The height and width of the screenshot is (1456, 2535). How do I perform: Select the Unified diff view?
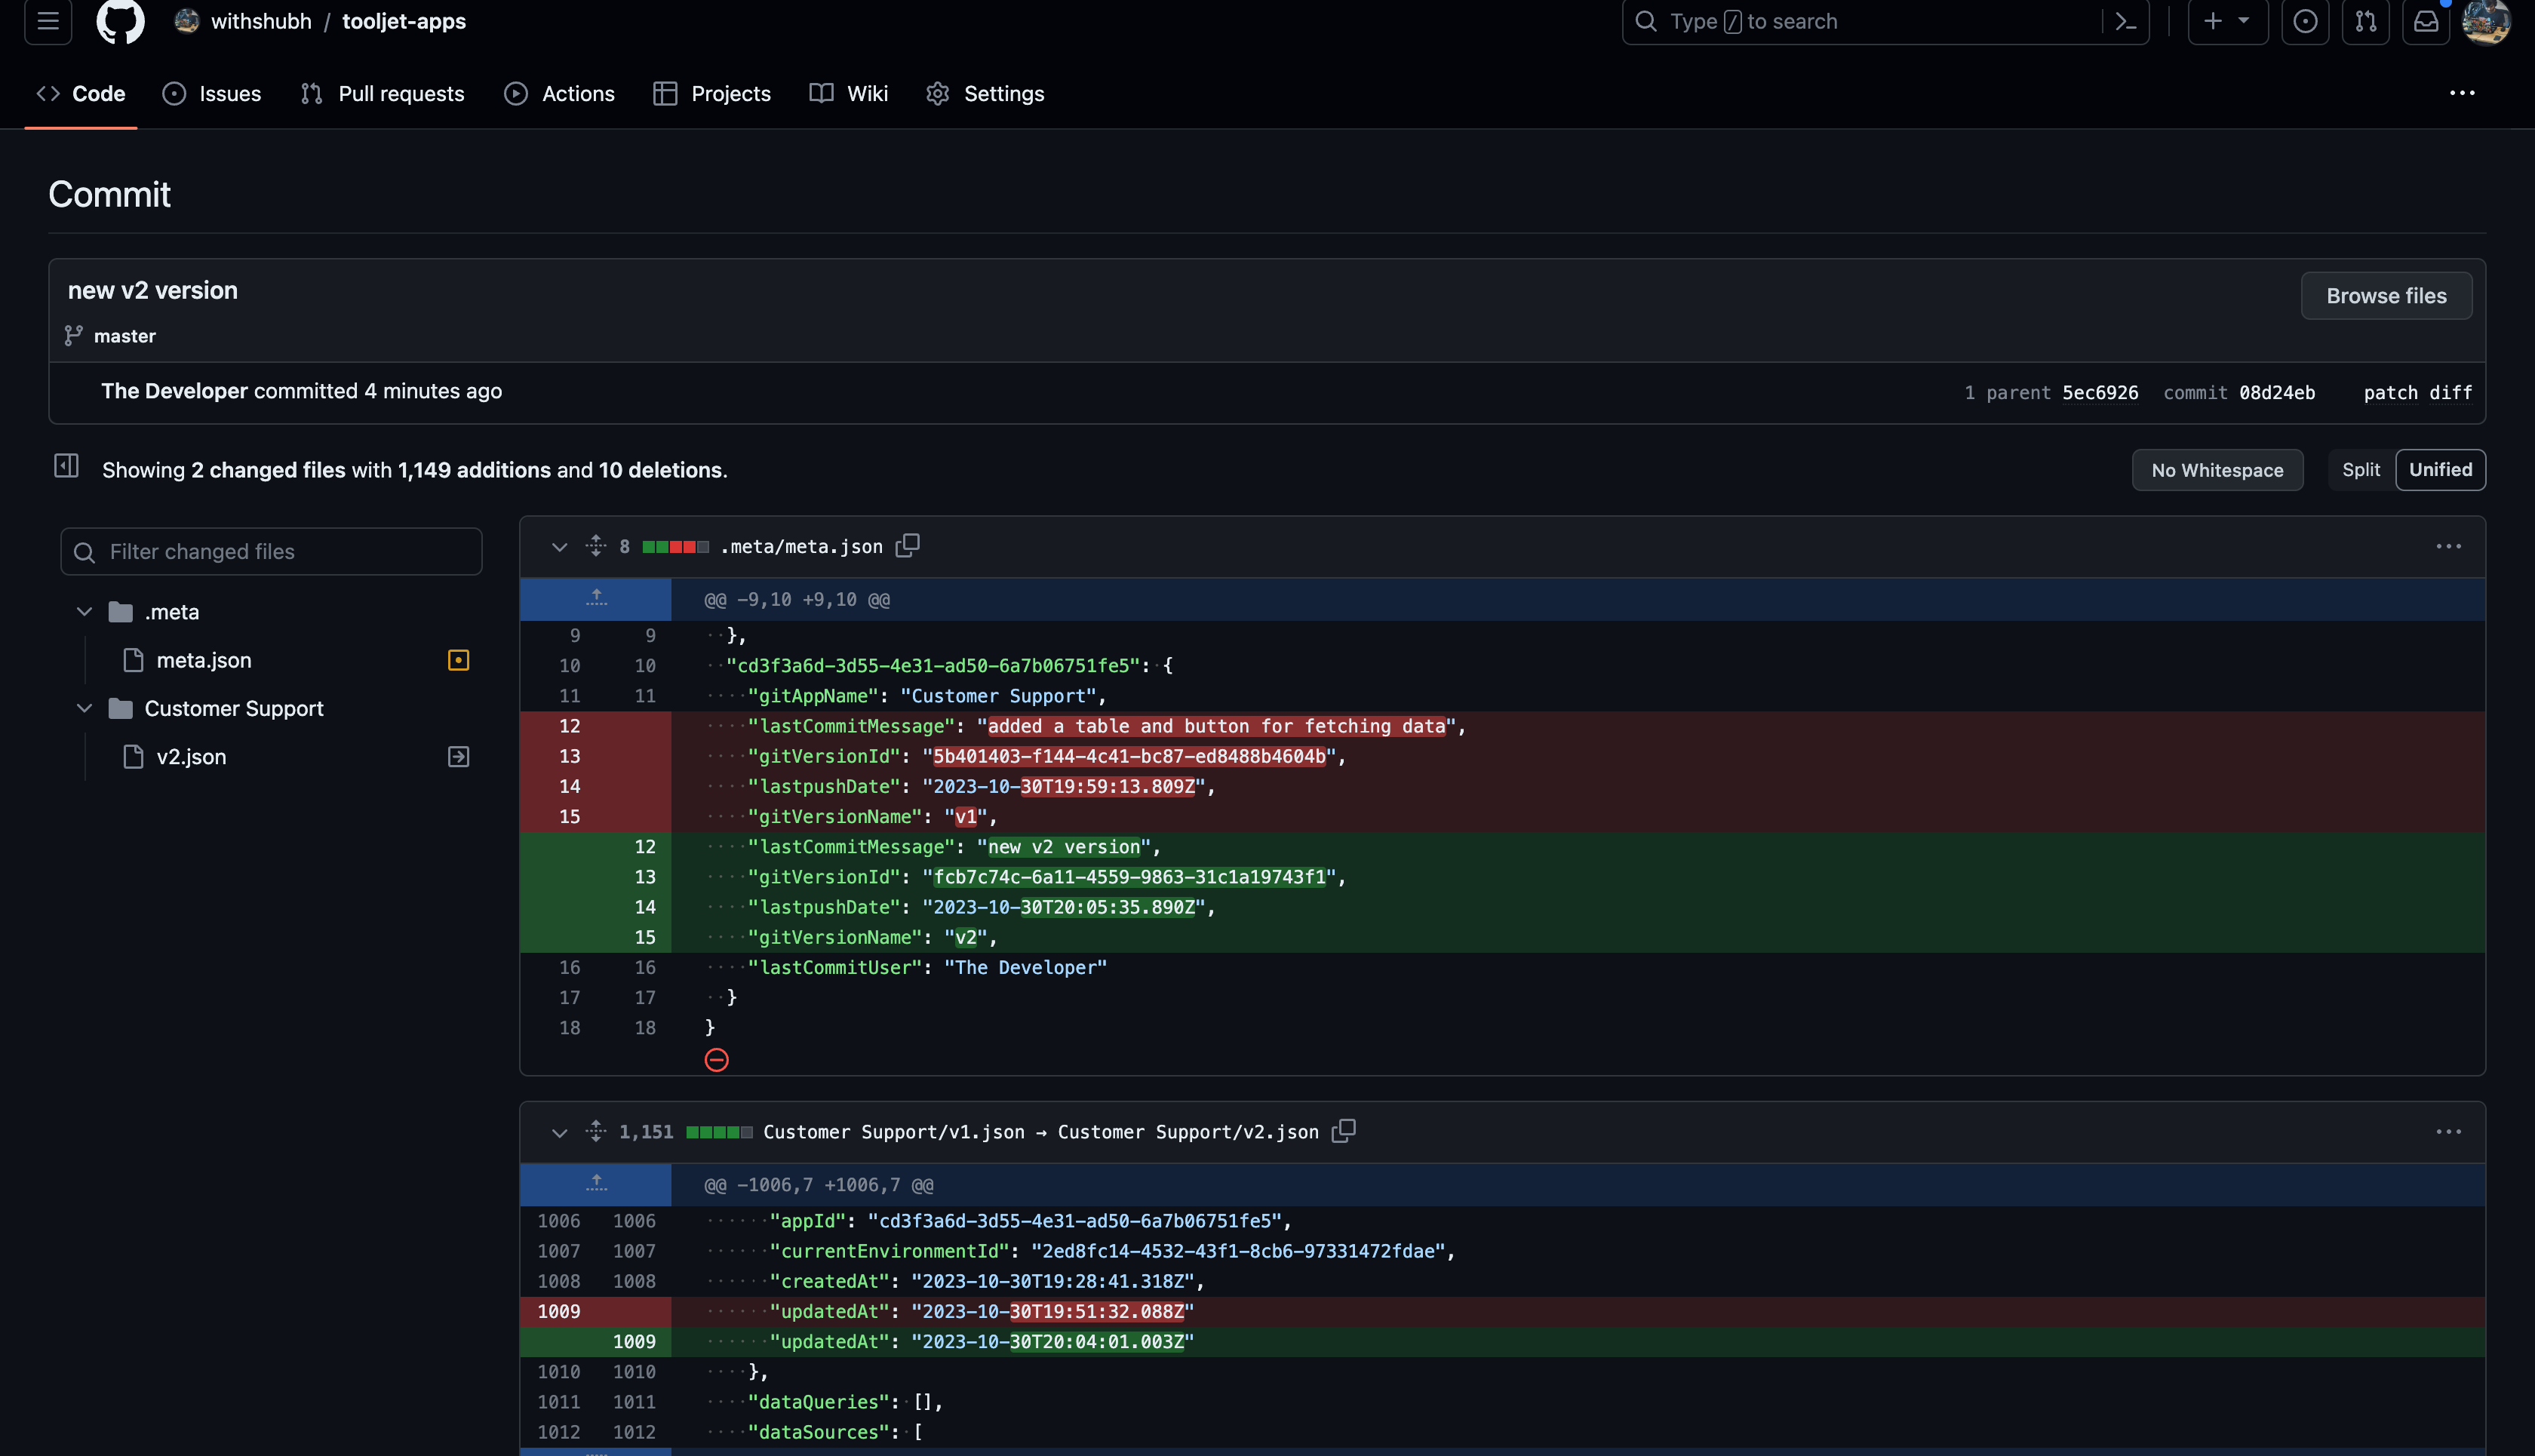click(x=2440, y=470)
